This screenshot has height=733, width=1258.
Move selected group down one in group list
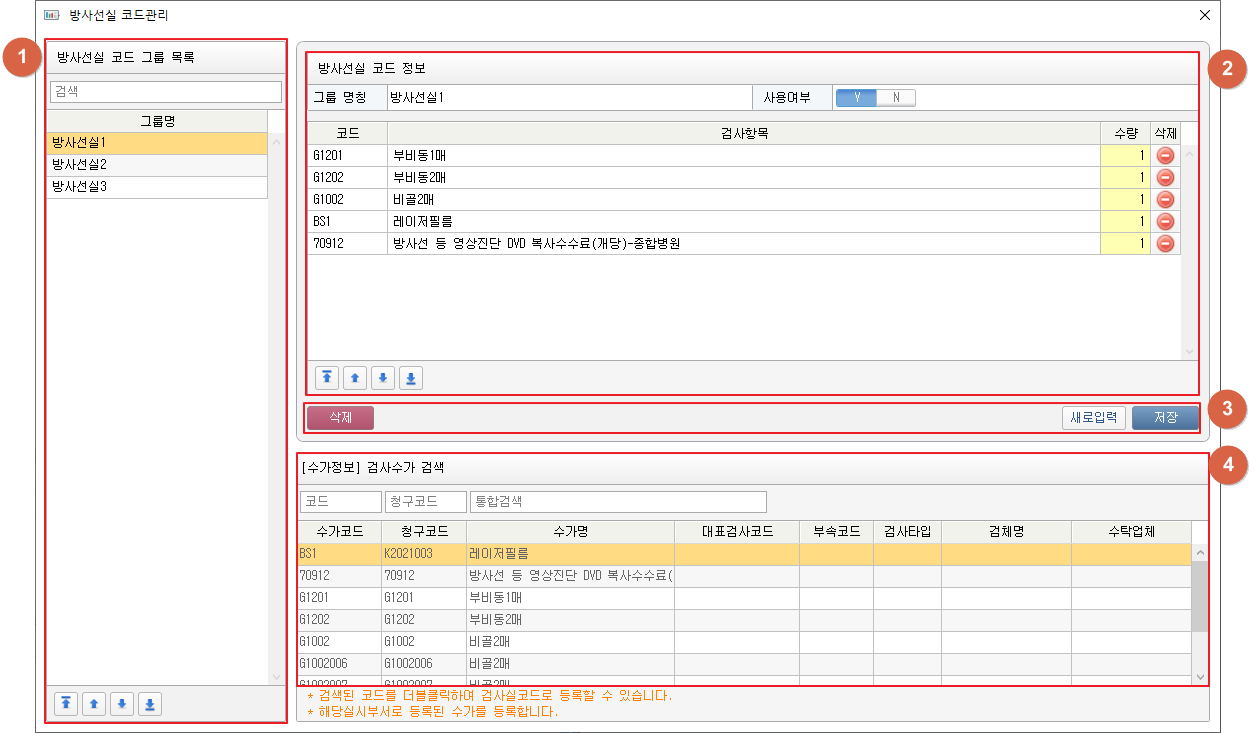[122, 704]
